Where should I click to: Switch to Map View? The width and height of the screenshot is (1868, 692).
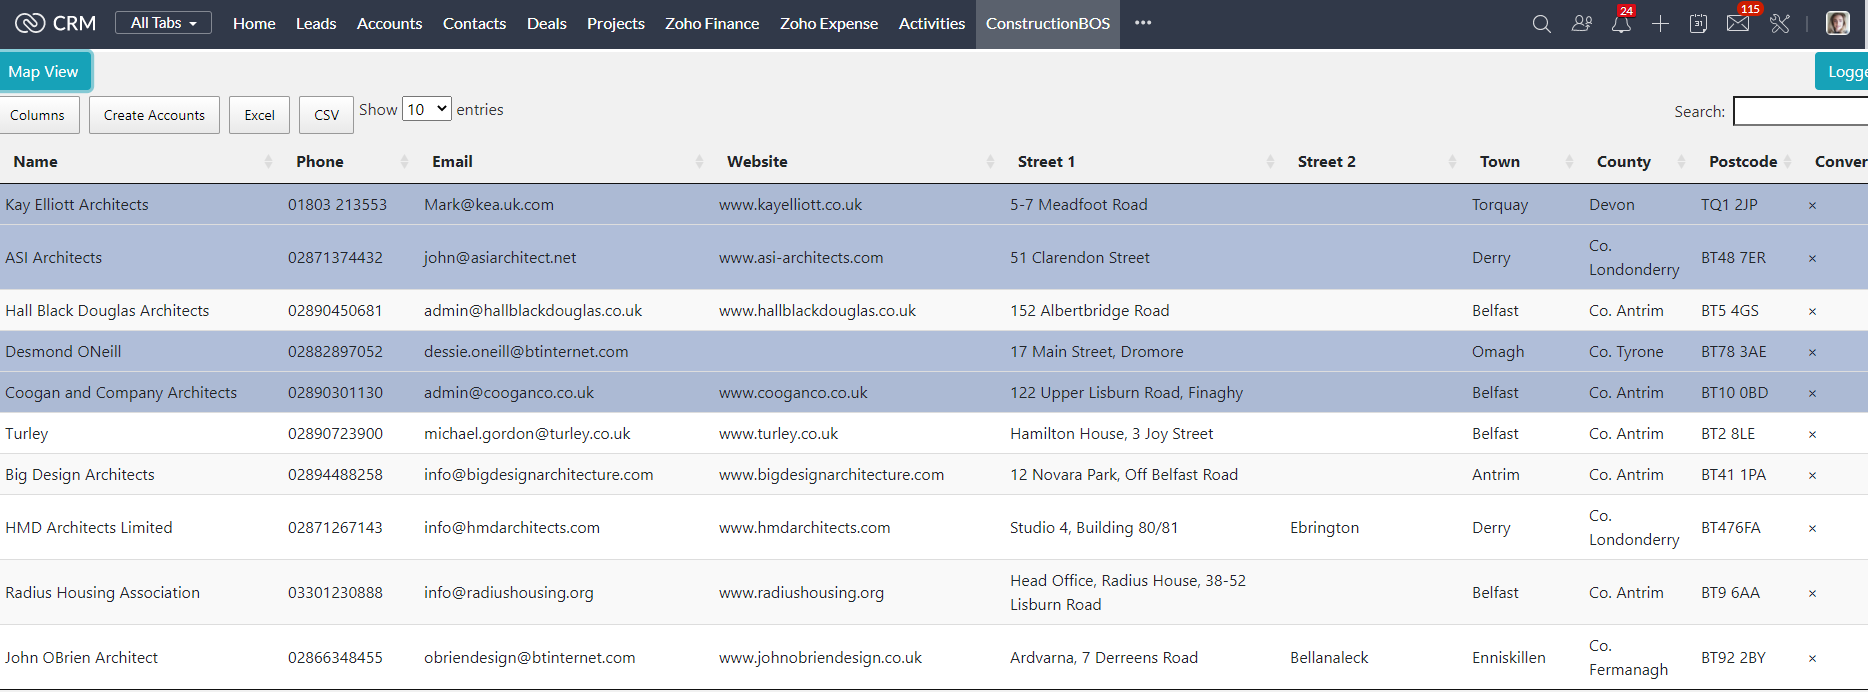tap(44, 71)
